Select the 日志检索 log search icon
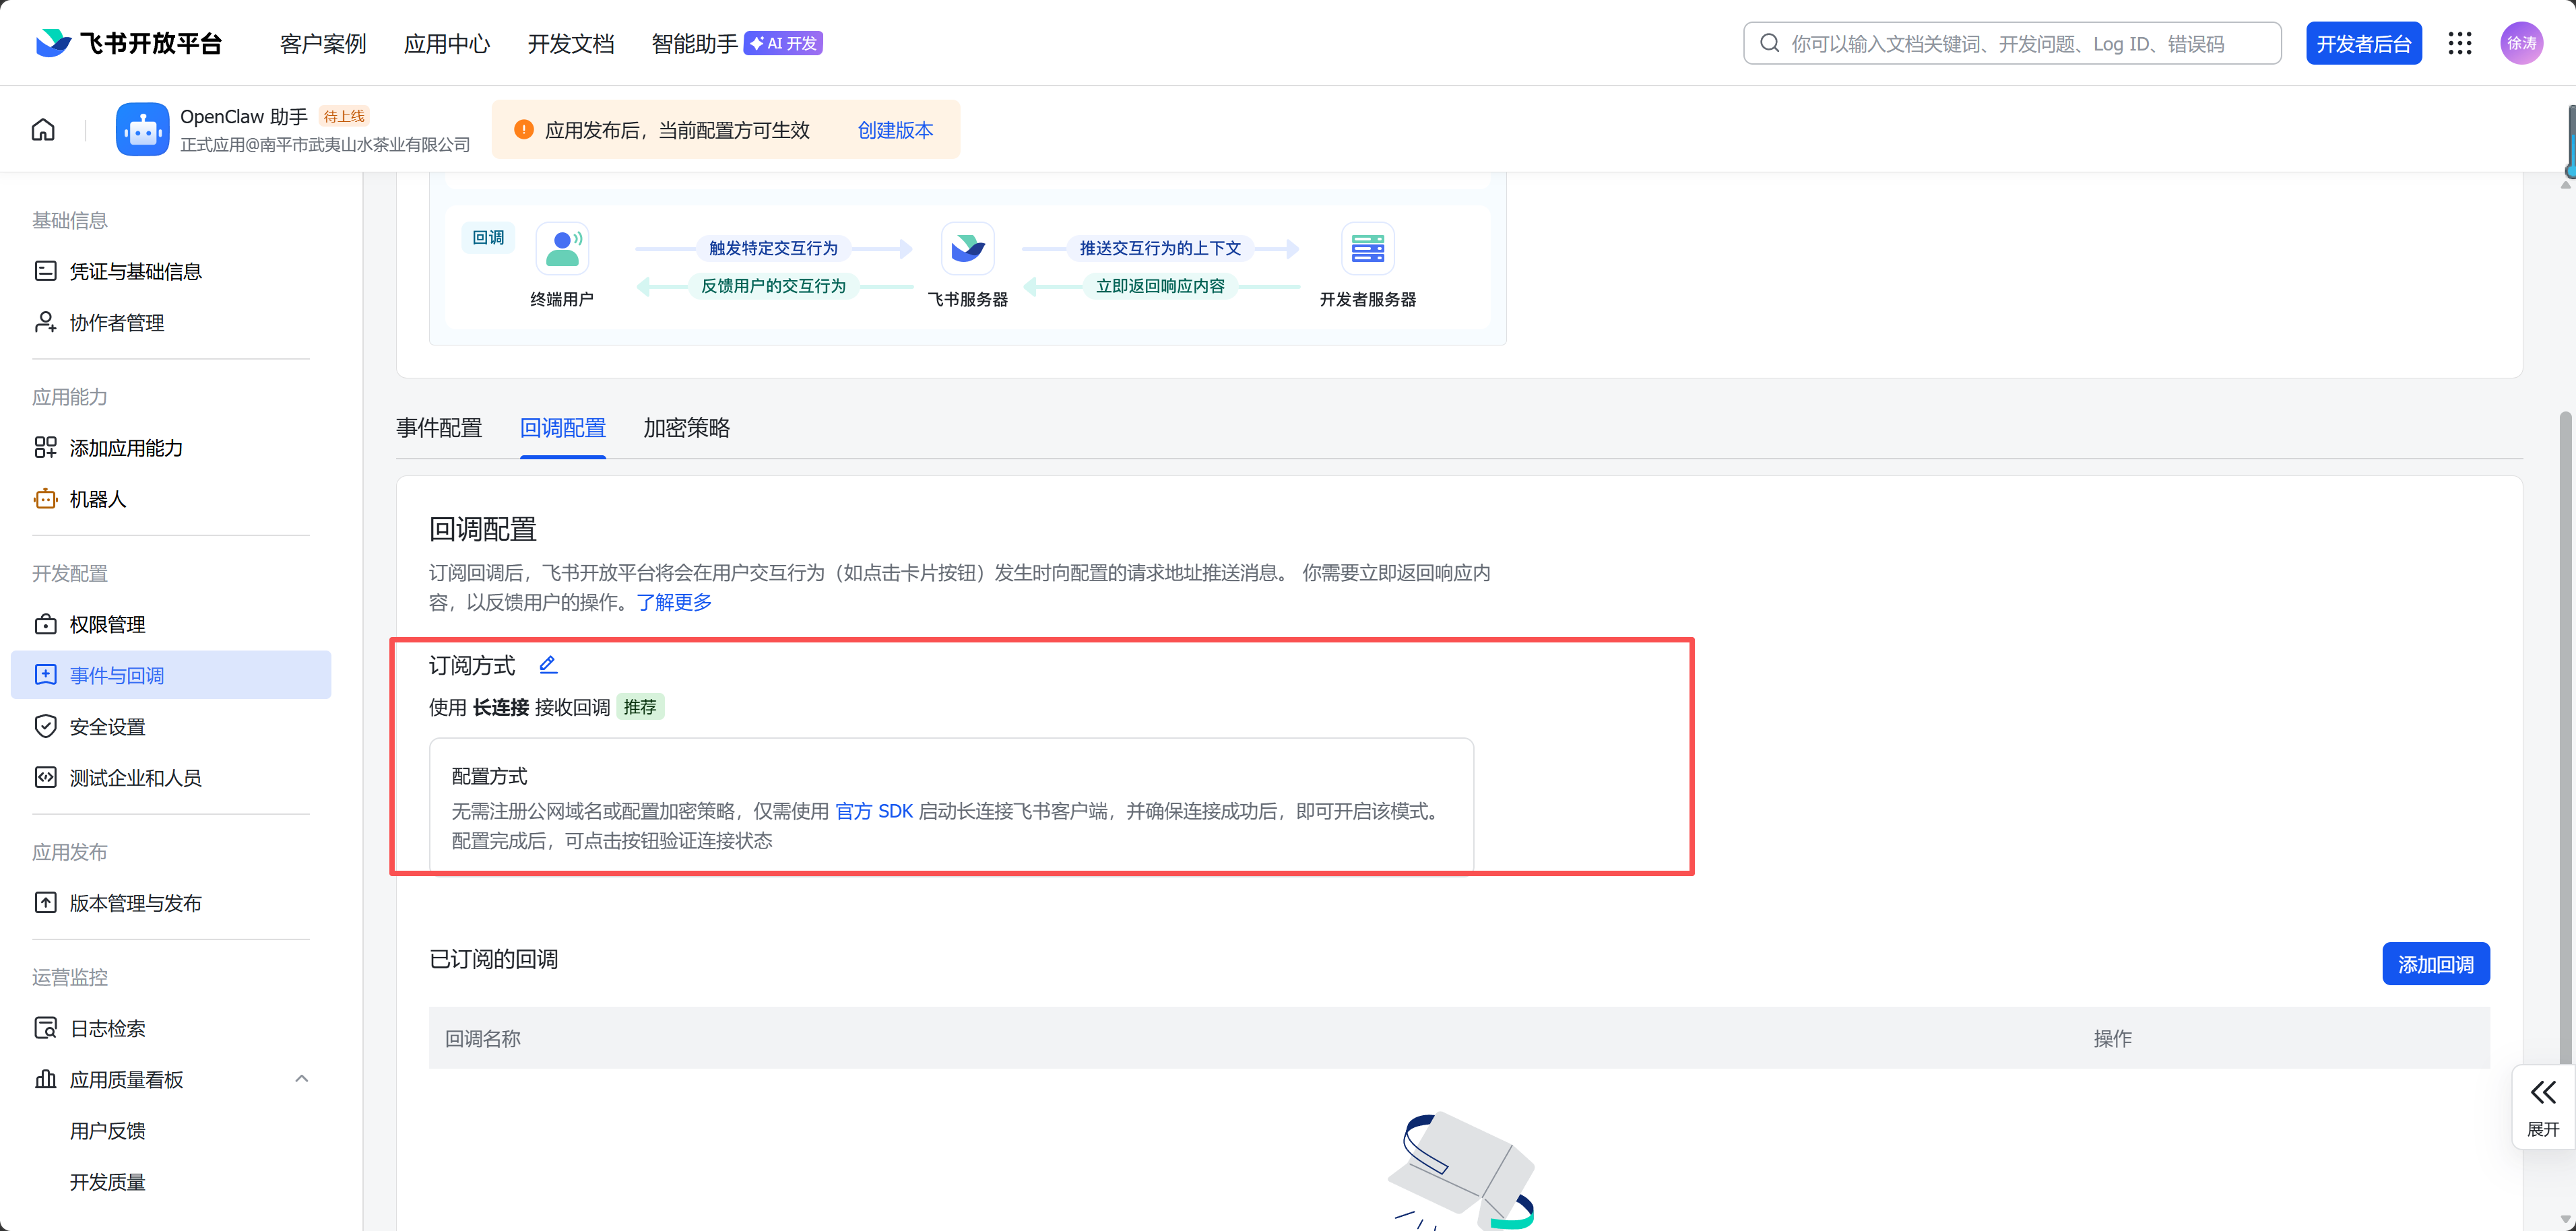The image size is (2576, 1231). [46, 1027]
